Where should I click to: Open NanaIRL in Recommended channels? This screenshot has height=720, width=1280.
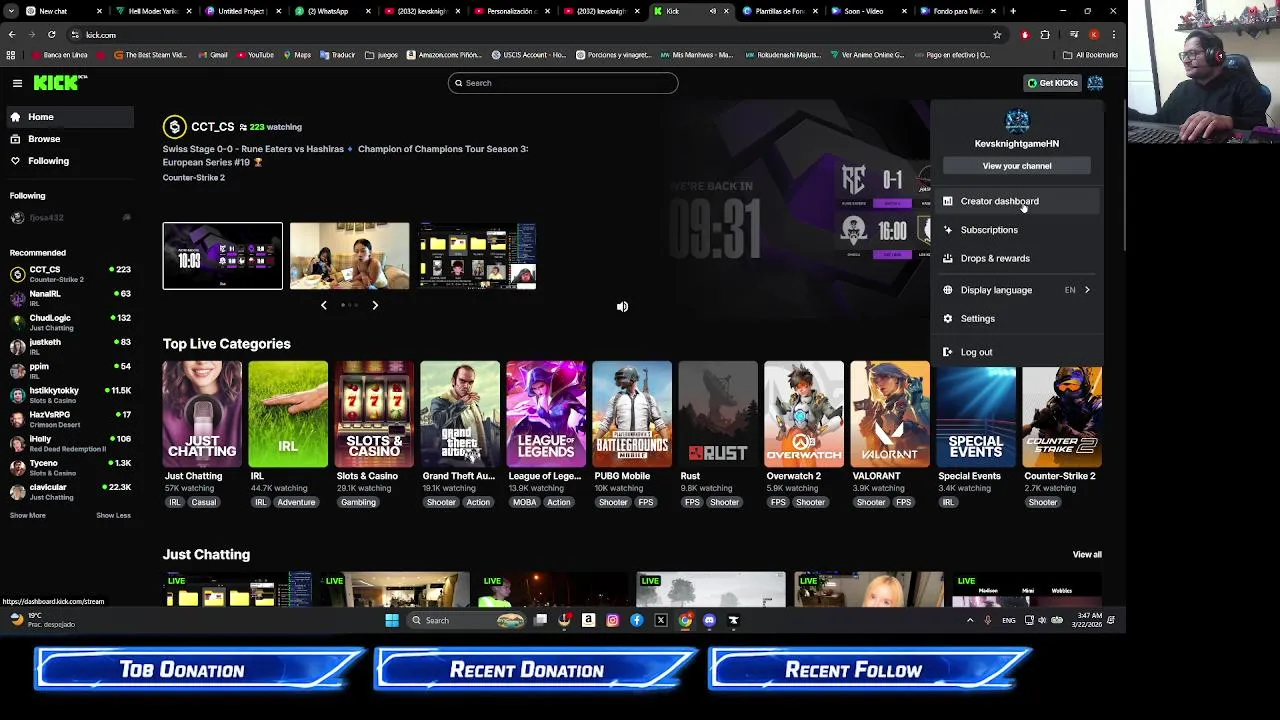click(70, 298)
